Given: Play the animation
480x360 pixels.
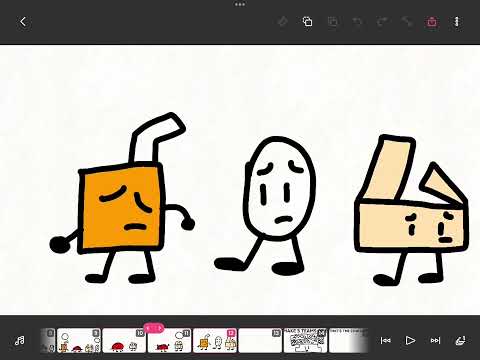Looking at the screenshot, I should [x=410, y=340].
